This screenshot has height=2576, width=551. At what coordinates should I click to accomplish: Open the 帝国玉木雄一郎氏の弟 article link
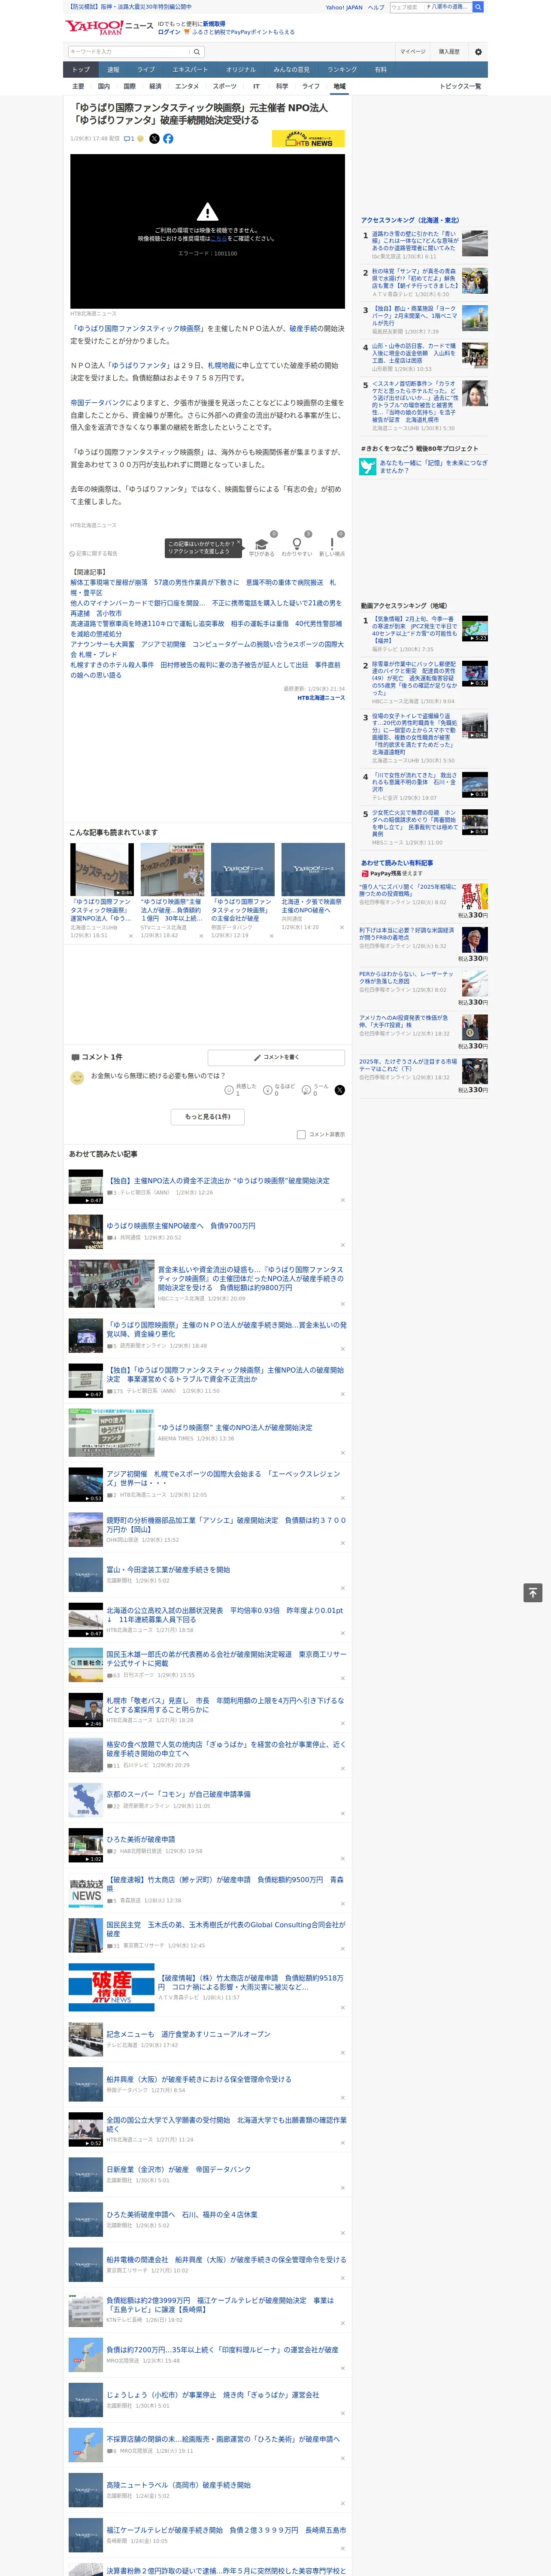226,1658
